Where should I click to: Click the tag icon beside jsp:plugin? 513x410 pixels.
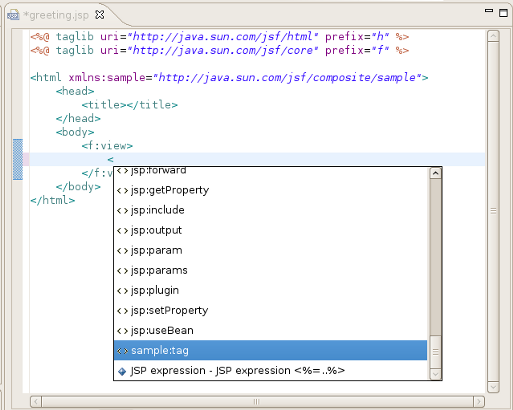(122, 291)
